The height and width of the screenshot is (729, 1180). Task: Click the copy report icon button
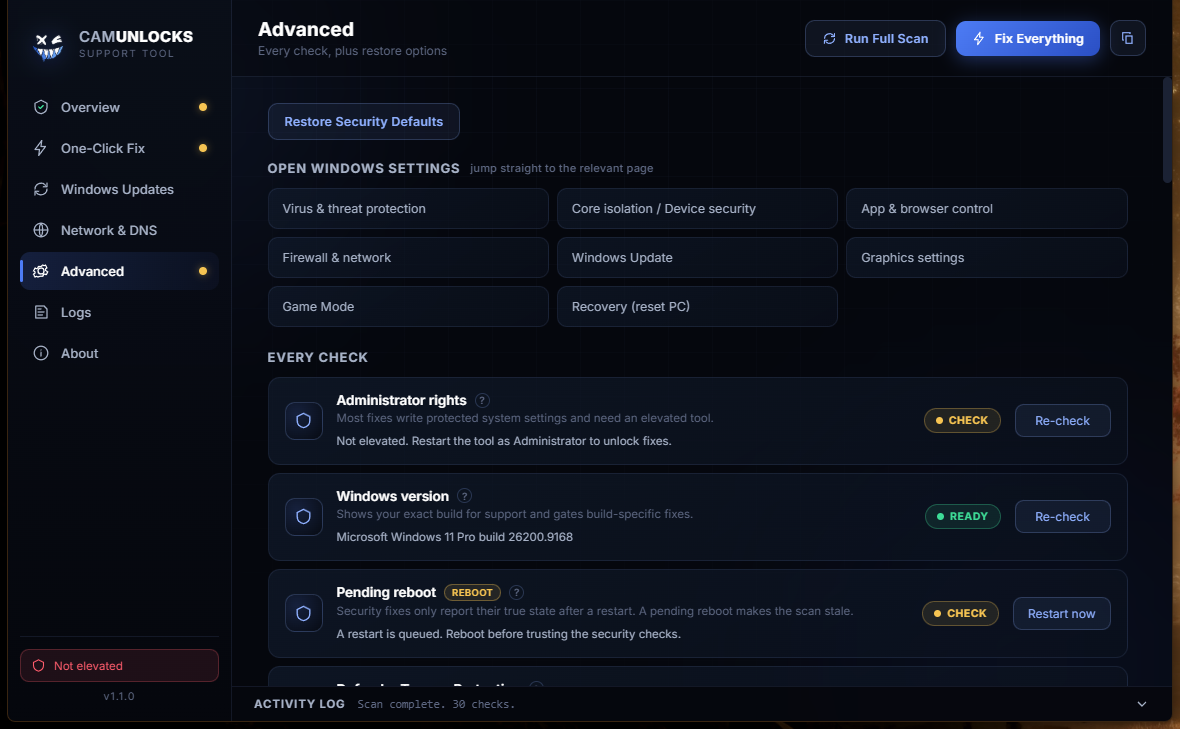click(x=1127, y=38)
